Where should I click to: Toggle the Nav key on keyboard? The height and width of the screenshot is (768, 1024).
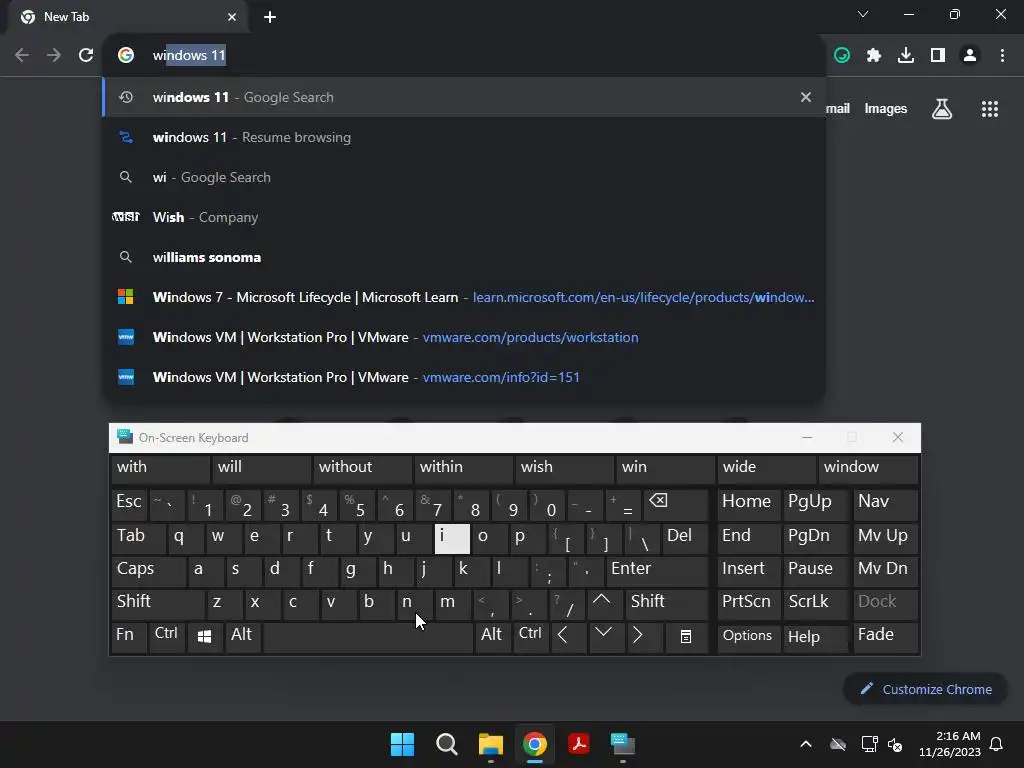pos(886,504)
